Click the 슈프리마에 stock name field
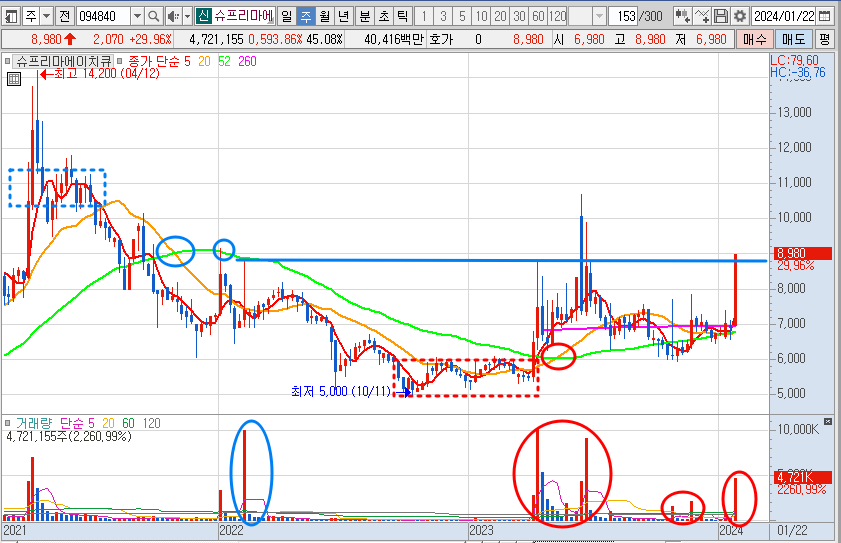This screenshot has width=841, height=543. (x=244, y=17)
